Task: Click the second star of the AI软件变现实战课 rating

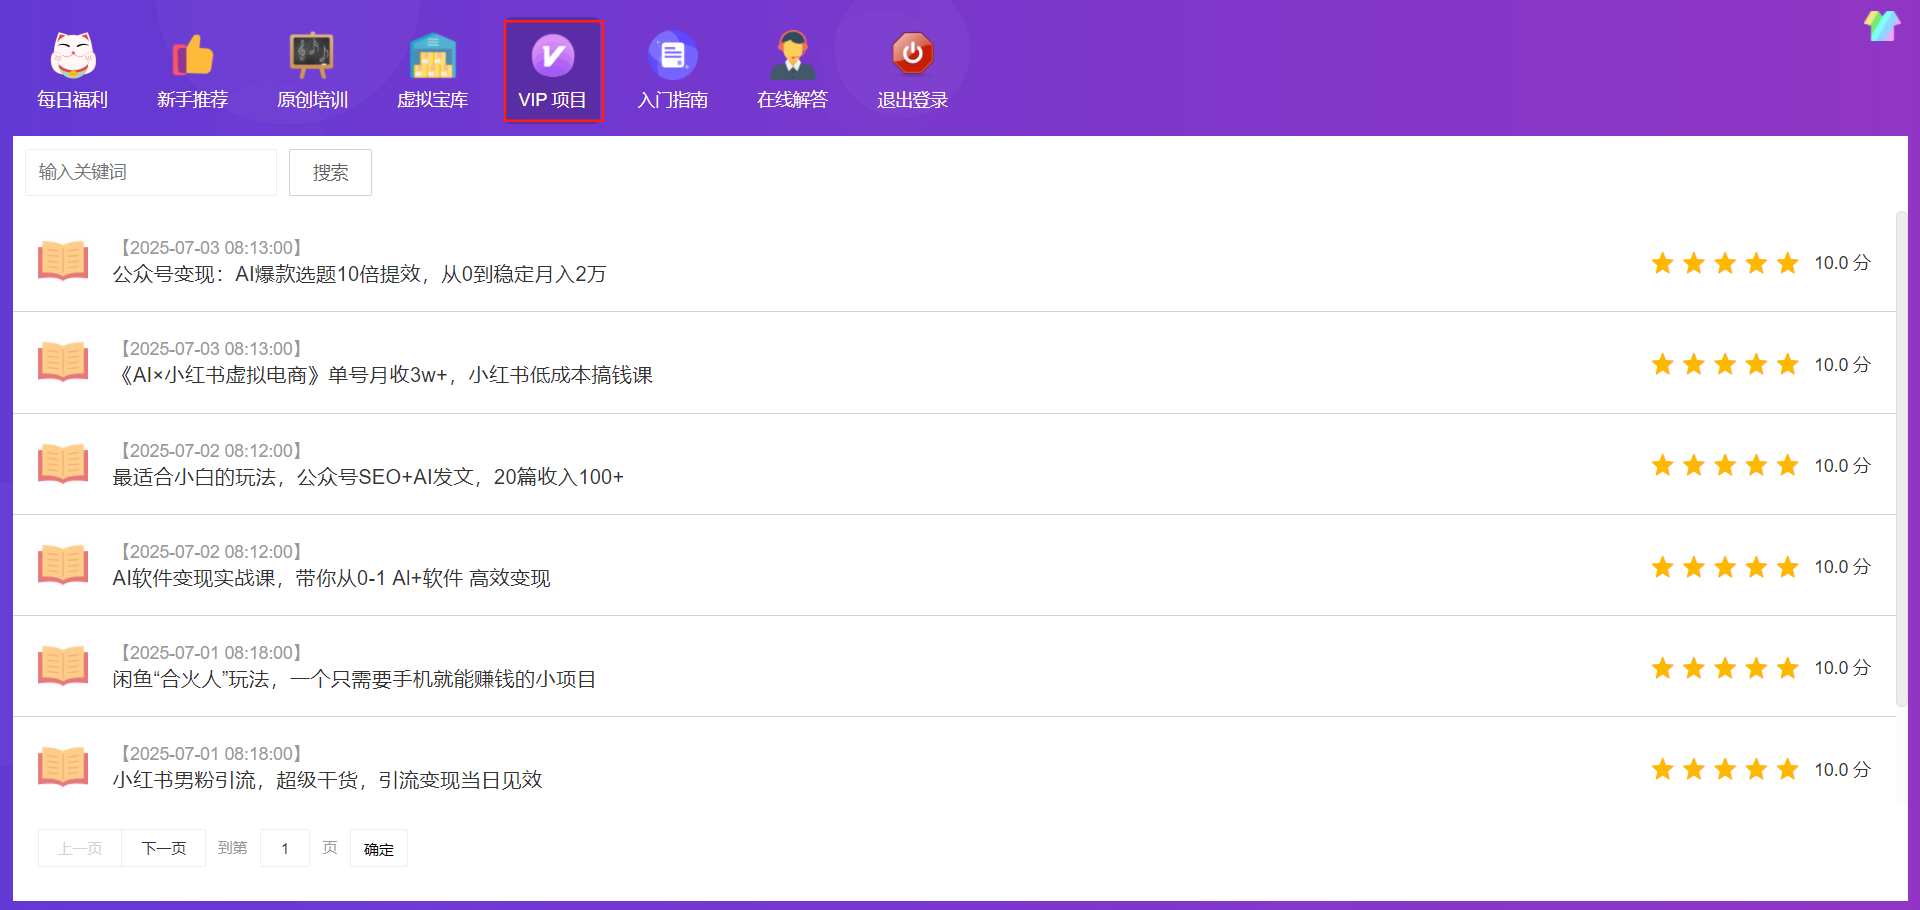Action: click(1694, 567)
